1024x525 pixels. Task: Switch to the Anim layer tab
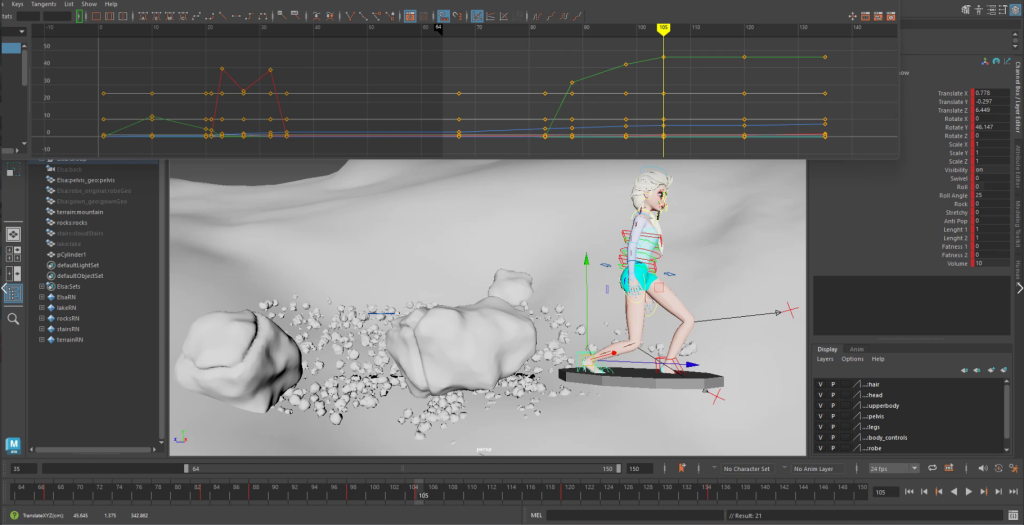[x=856, y=349]
